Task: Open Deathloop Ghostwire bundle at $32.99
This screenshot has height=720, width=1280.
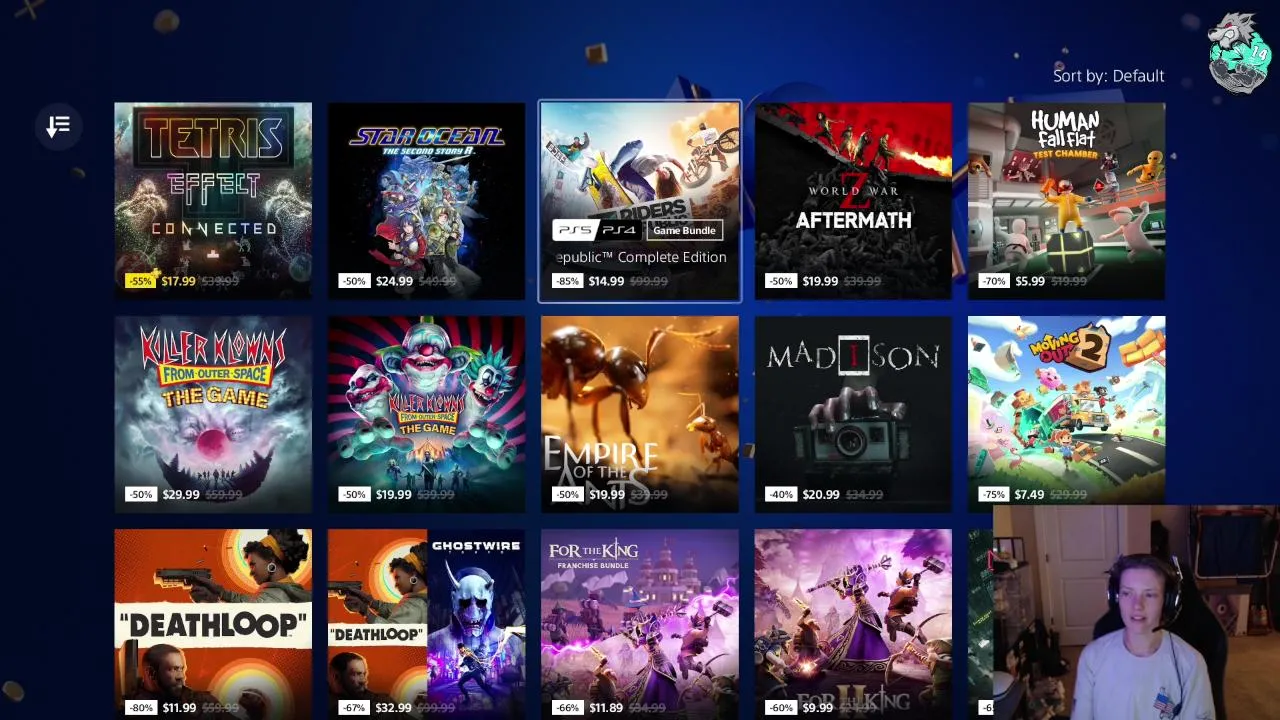Action: [x=426, y=624]
